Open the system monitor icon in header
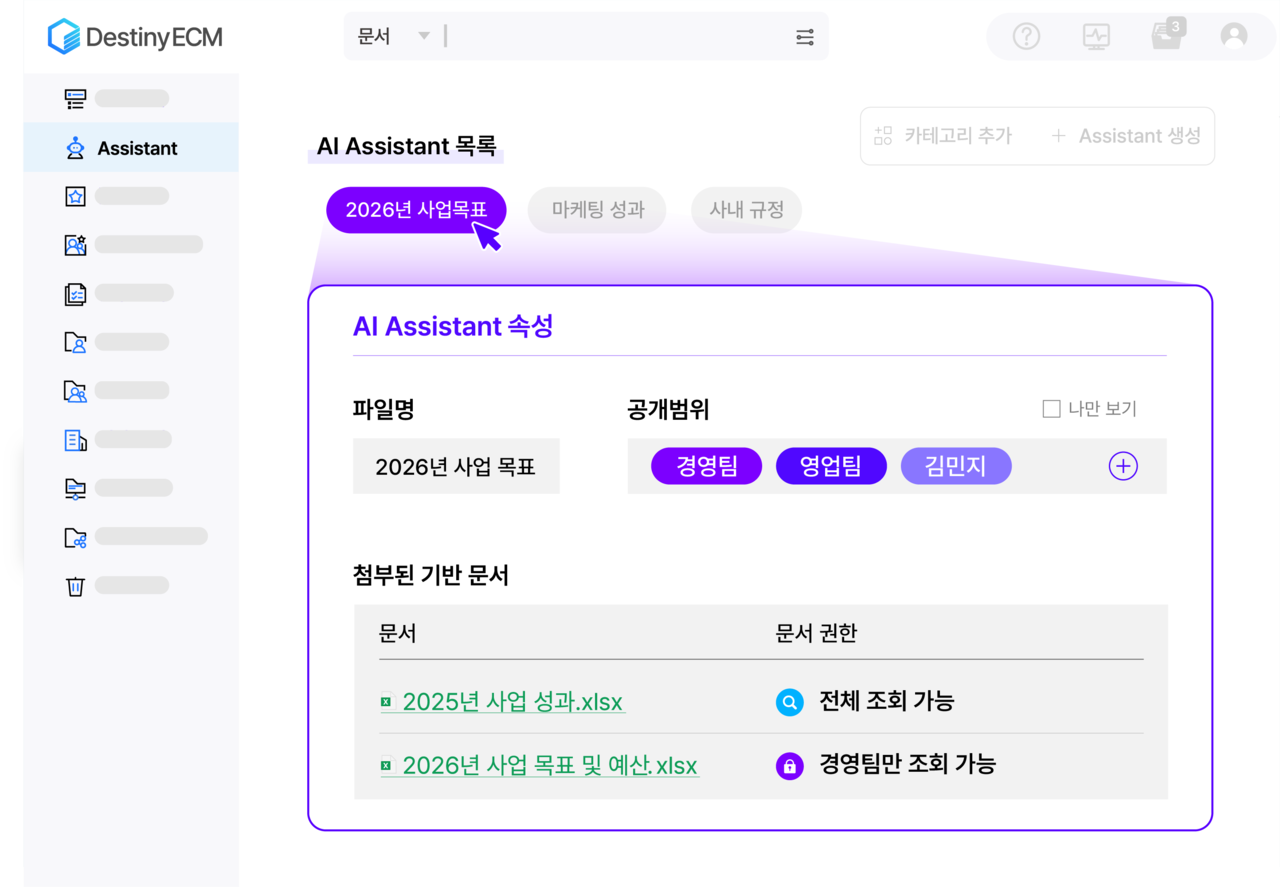This screenshot has height=887, width=1280. [1096, 37]
